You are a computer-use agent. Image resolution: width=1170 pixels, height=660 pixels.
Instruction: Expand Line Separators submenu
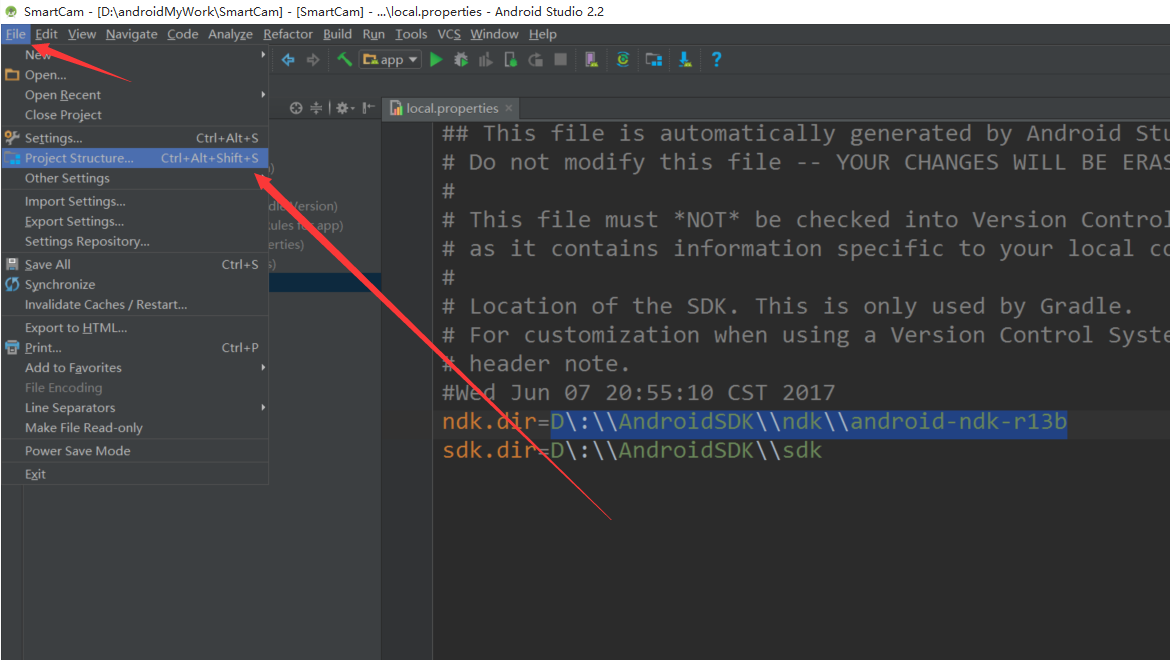[x=135, y=408]
